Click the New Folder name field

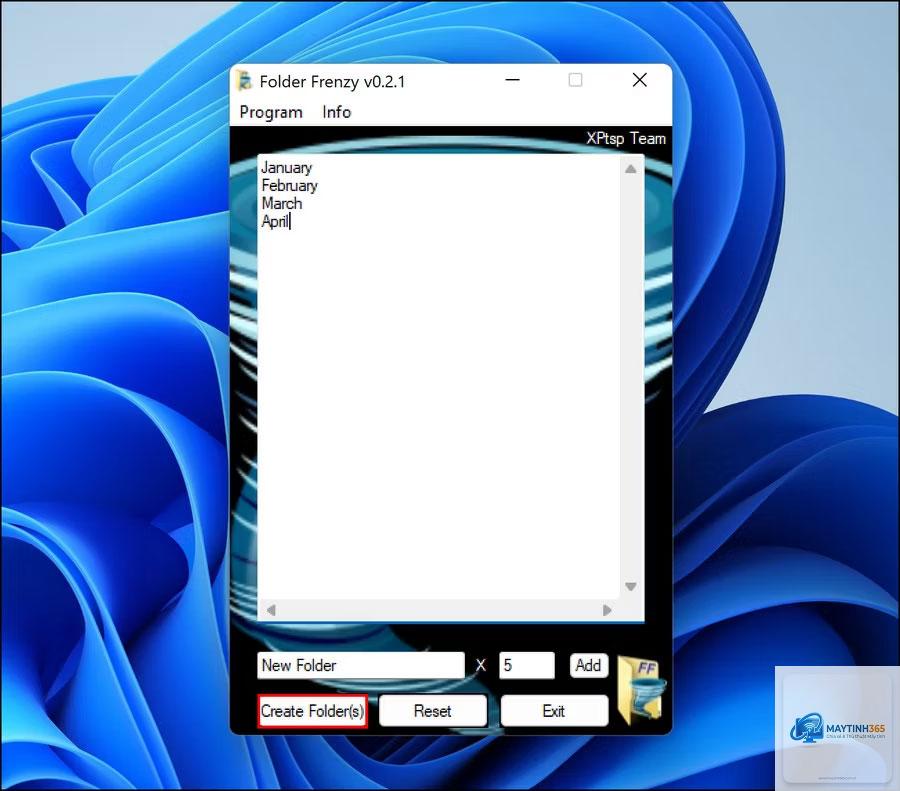[x=360, y=665]
